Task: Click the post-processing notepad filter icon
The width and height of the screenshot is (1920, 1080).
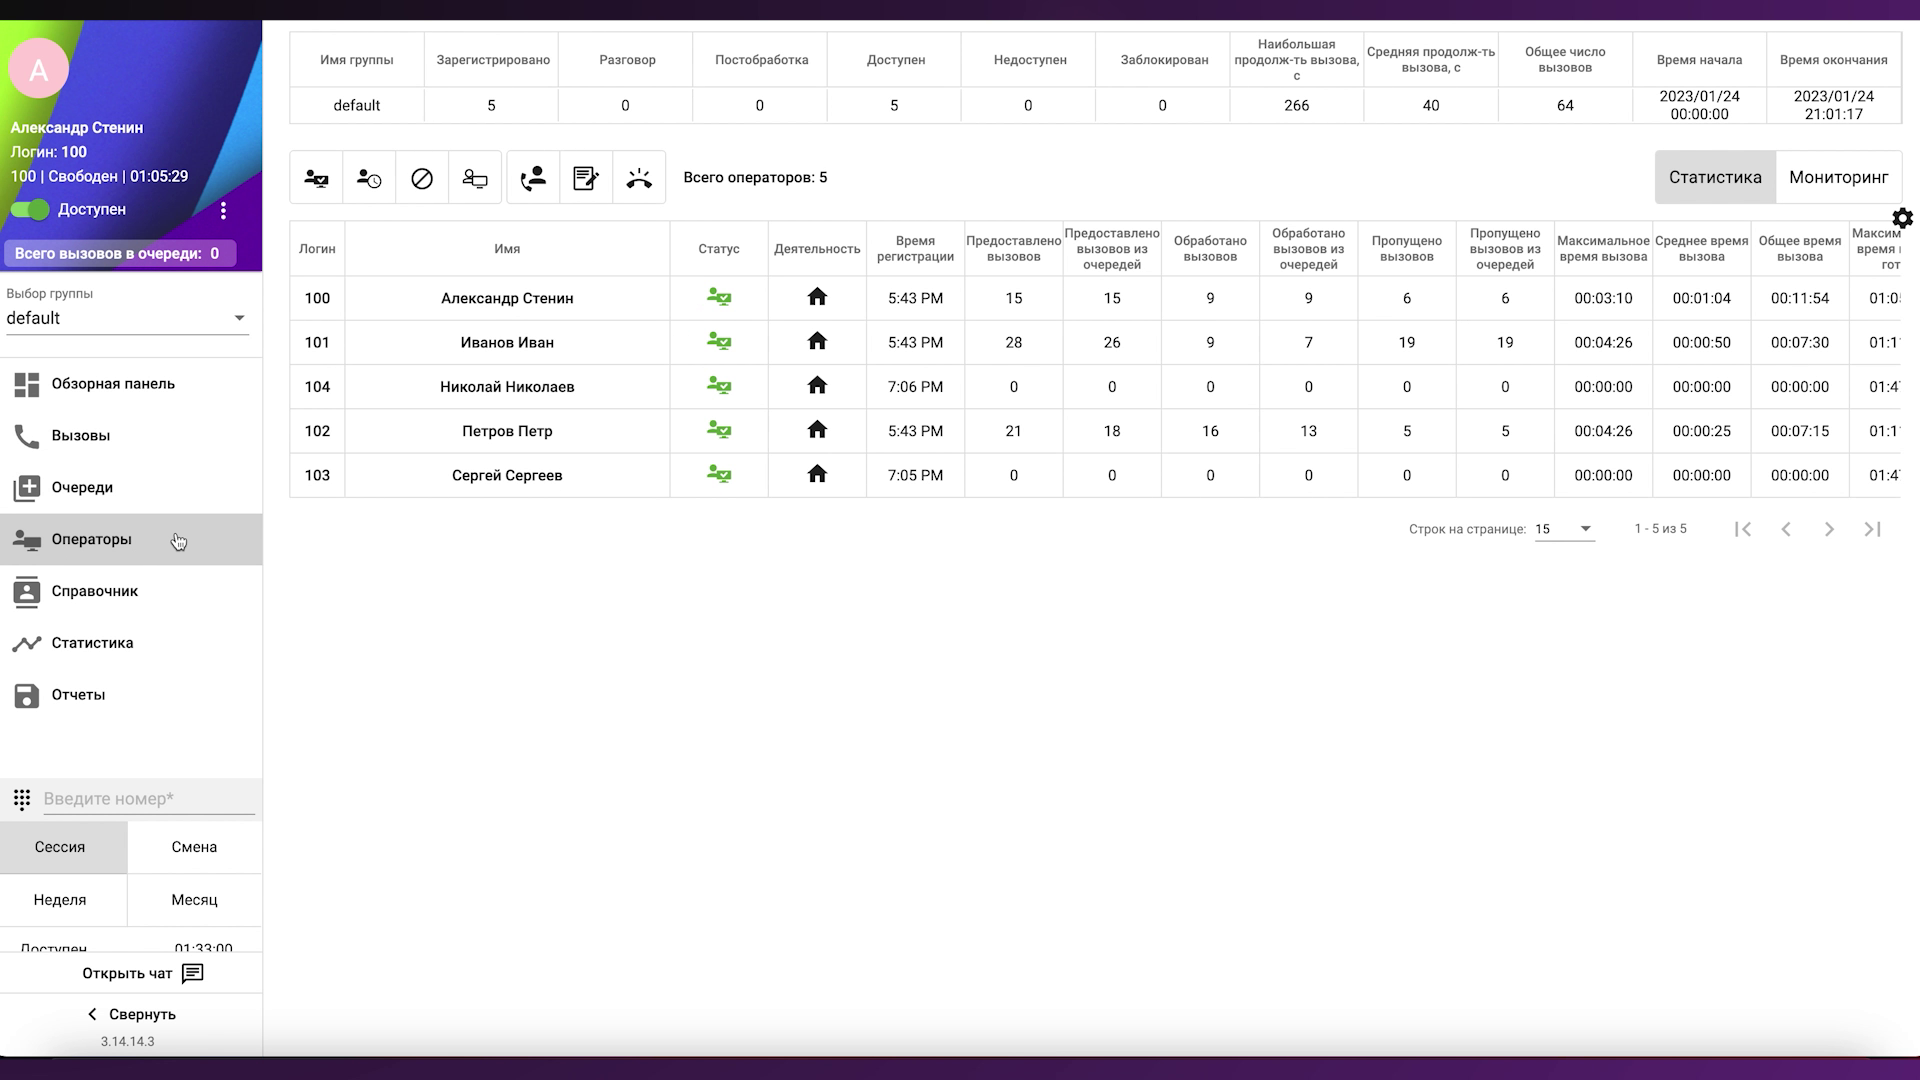Action: (x=586, y=178)
